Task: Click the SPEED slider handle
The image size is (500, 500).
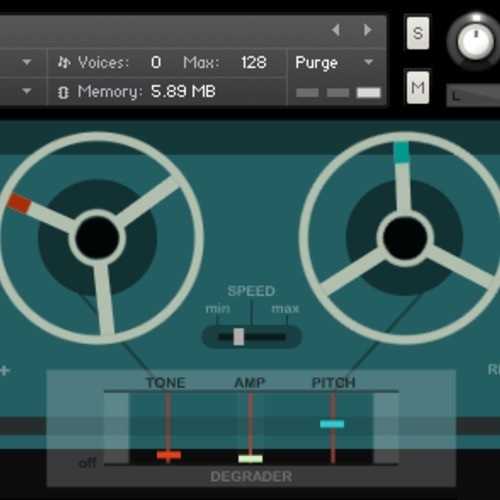Action: click(x=239, y=337)
